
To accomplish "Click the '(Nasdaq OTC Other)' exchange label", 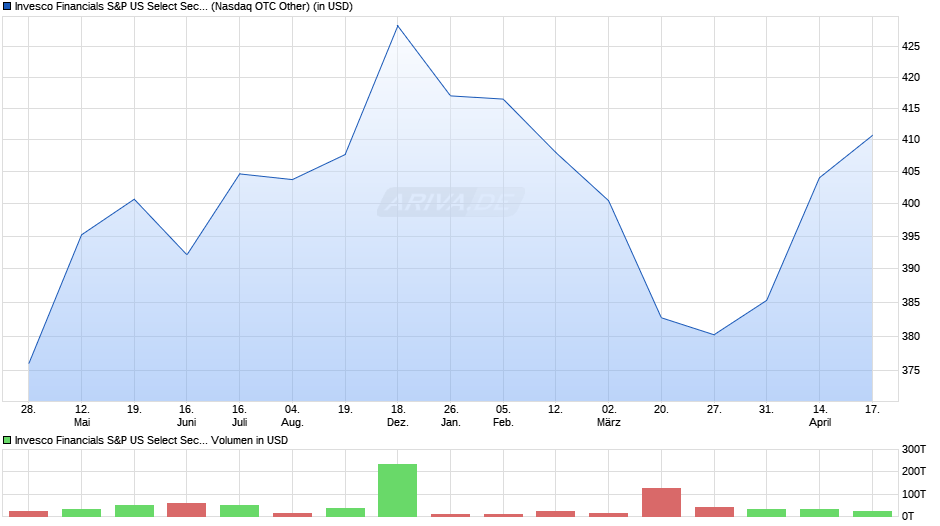I will (260, 7).
